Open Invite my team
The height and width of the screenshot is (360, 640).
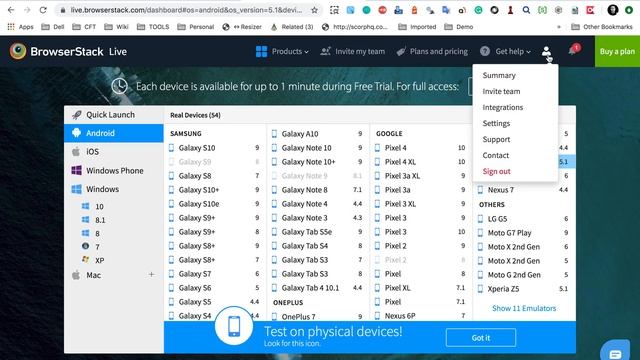pyautogui.click(x=353, y=51)
